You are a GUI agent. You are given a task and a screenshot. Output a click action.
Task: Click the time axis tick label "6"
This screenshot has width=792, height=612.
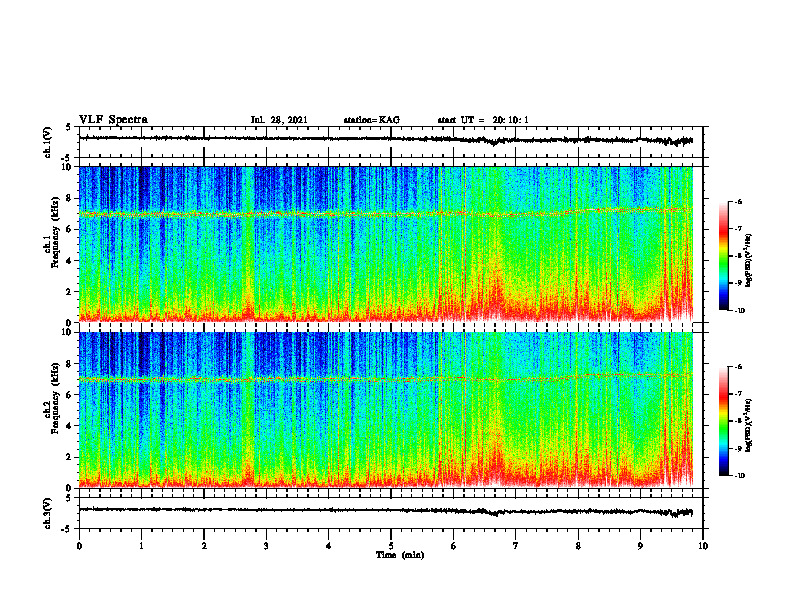click(x=453, y=546)
